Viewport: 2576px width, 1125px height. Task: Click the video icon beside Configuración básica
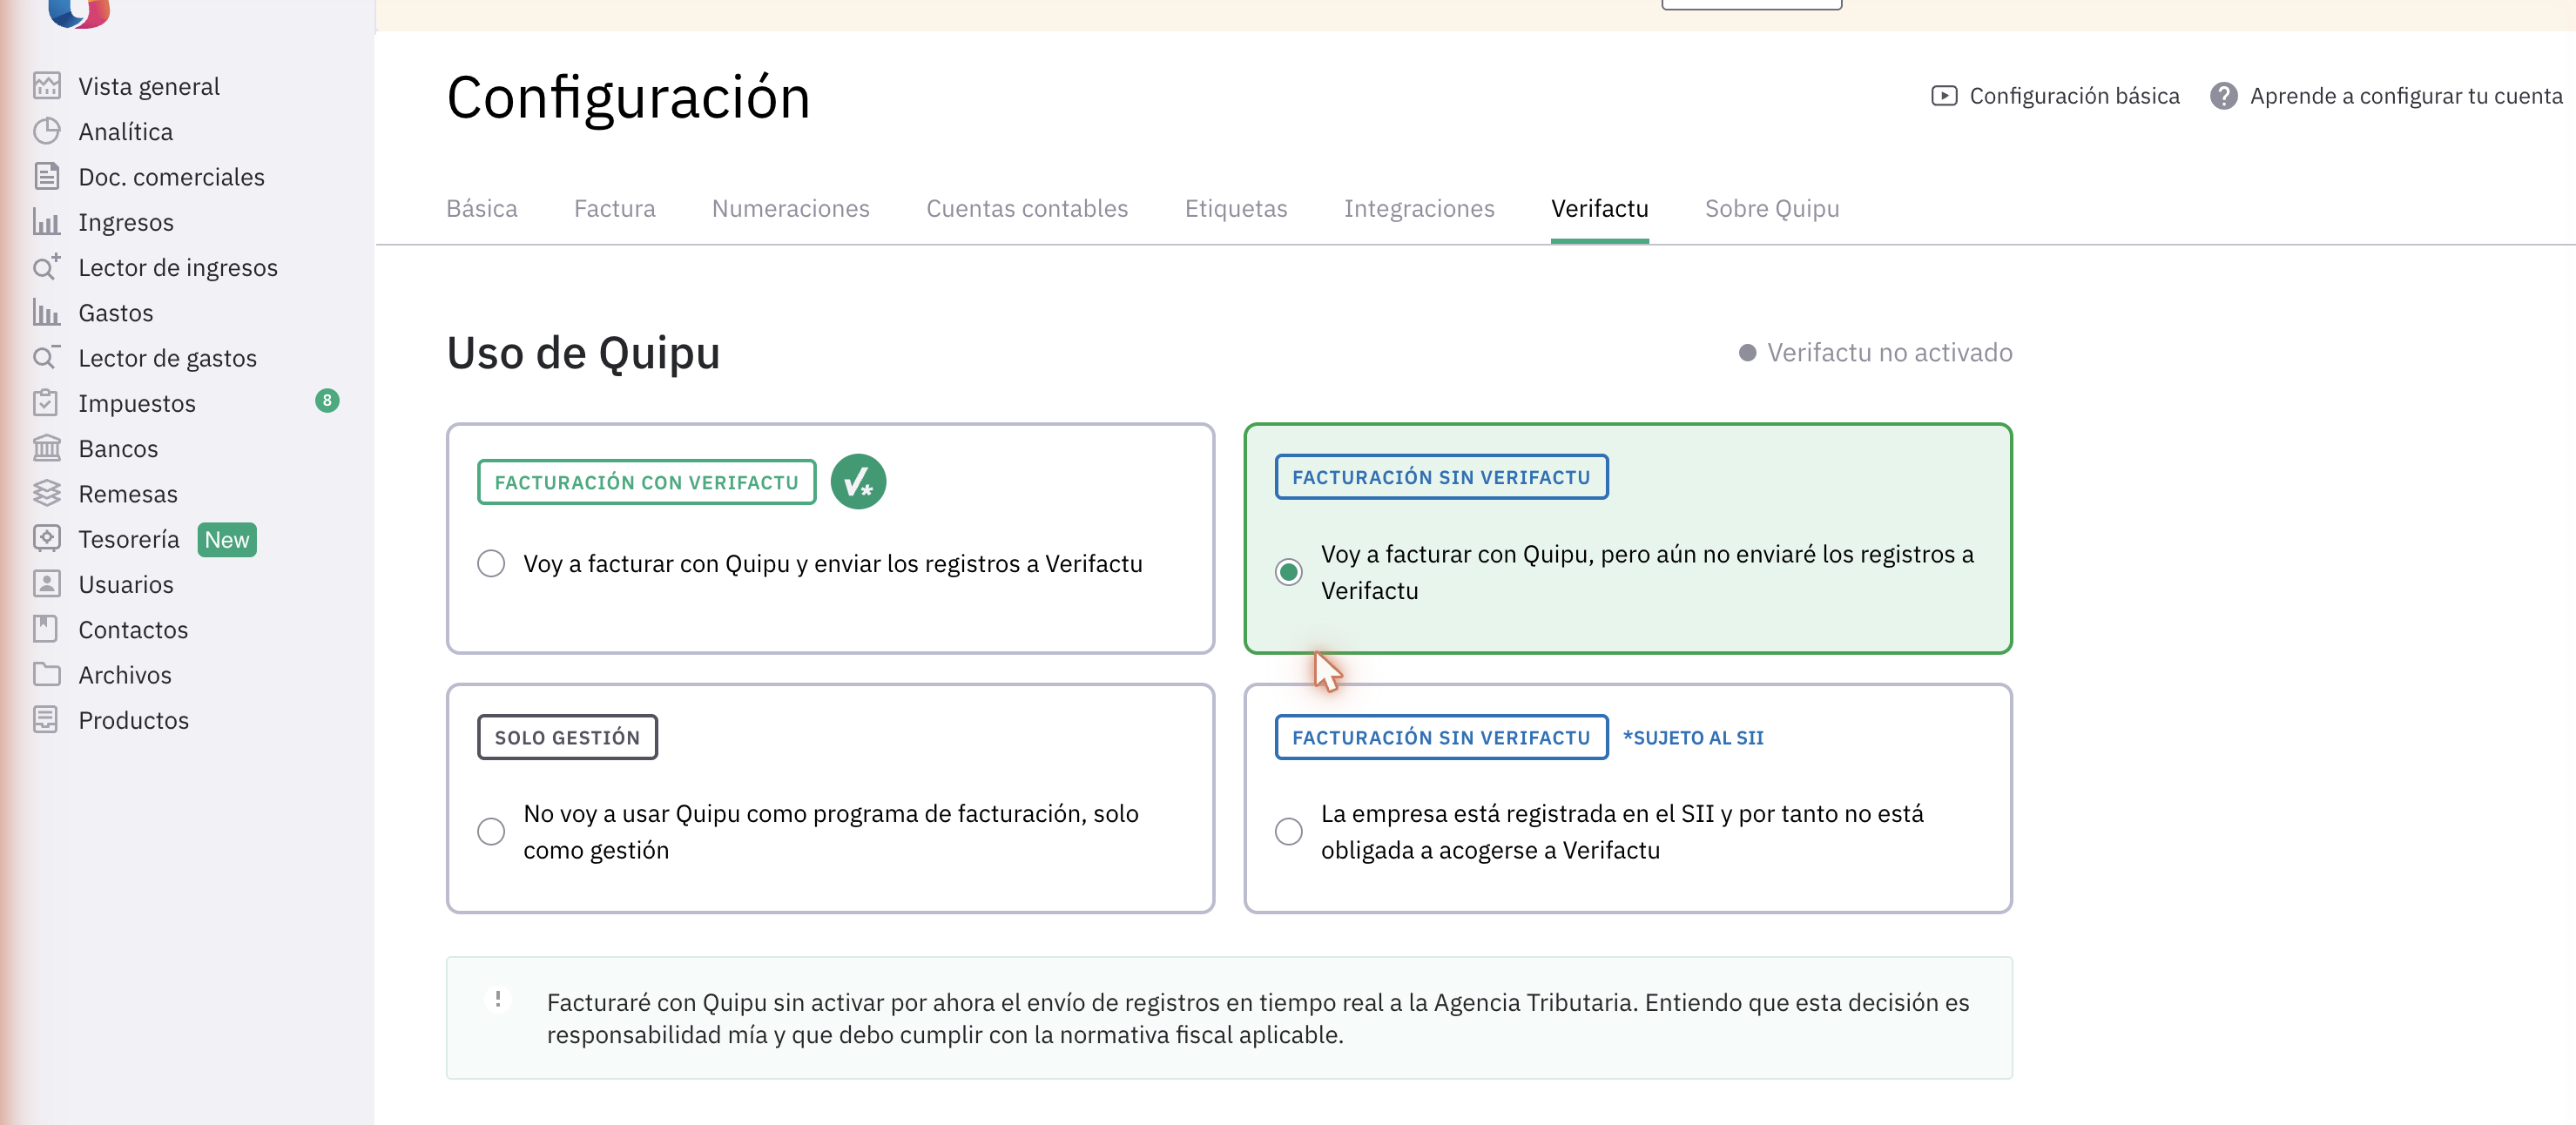click(x=1943, y=96)
